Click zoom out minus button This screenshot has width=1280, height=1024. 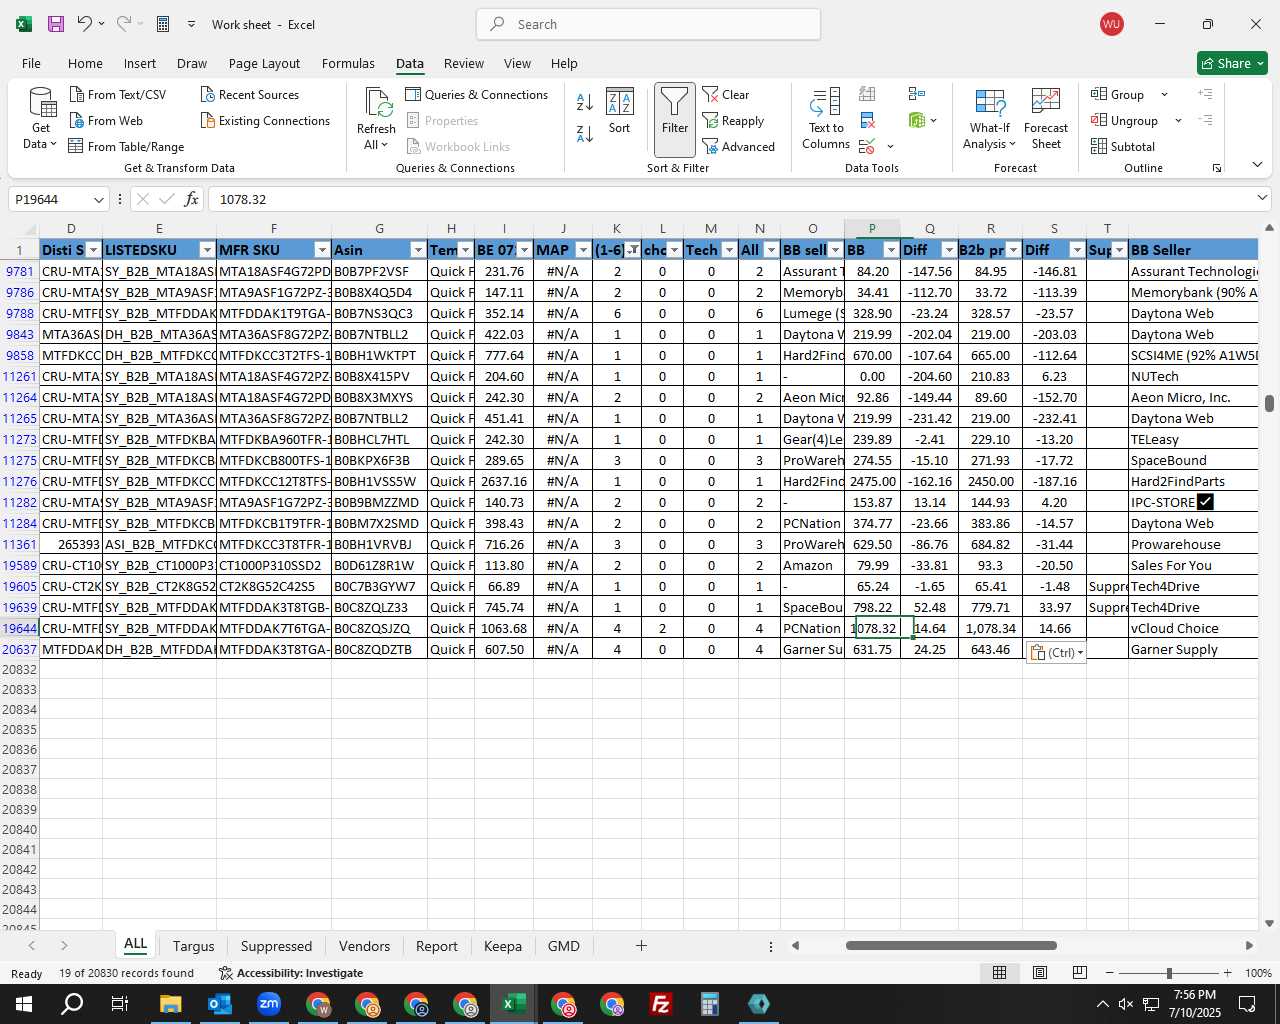1109,973
